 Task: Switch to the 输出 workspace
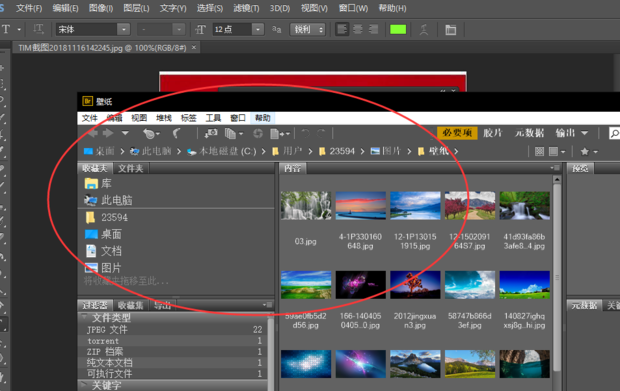tap(565, 133)
